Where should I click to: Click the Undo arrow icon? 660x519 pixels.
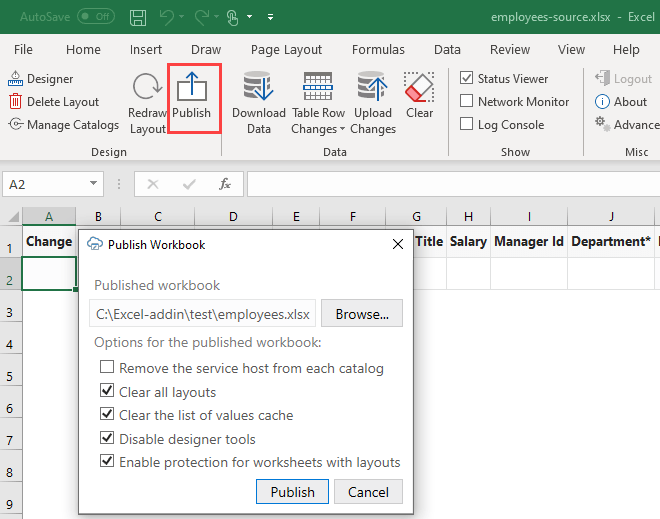(x=167, y=17)
